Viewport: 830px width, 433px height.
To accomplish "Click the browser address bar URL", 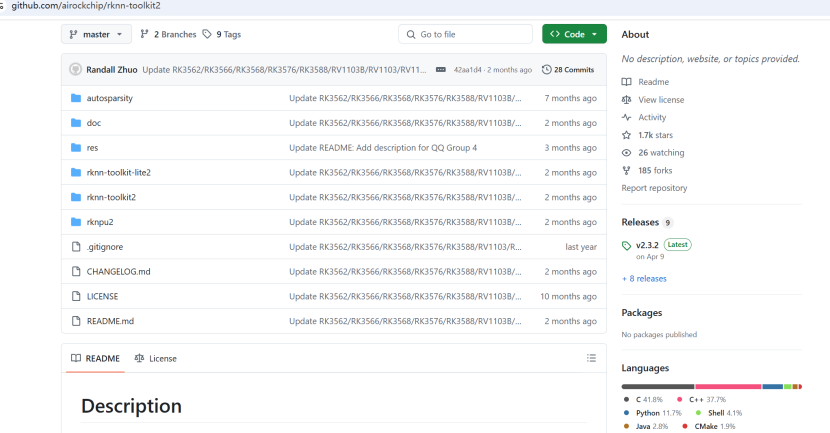I will tap(86, 6).
